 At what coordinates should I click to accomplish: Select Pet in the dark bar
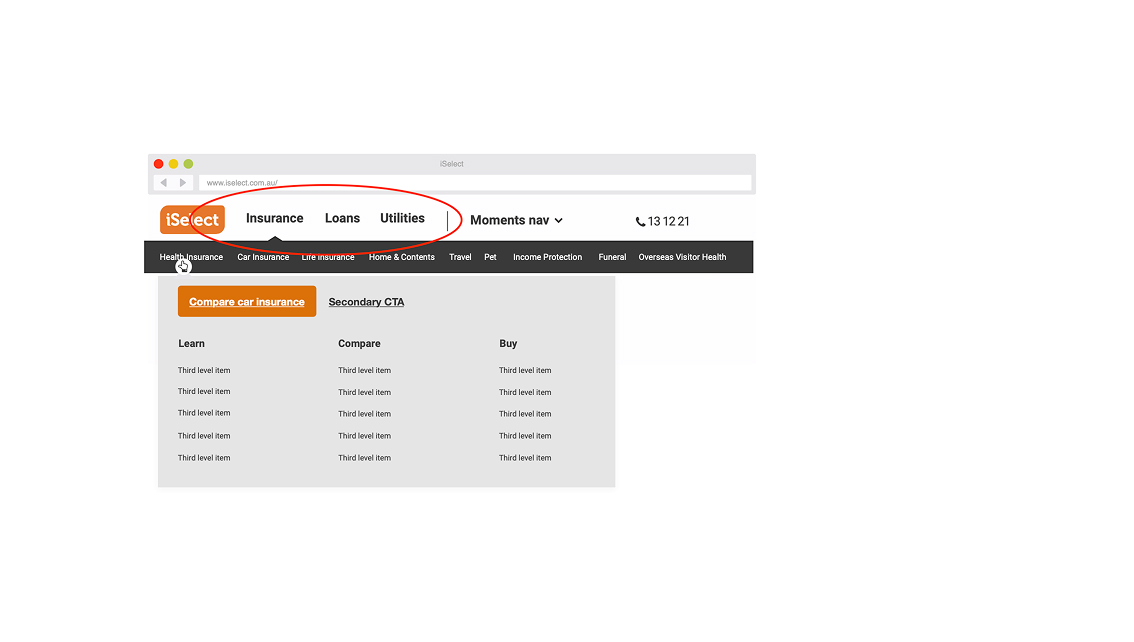[490, 257]
